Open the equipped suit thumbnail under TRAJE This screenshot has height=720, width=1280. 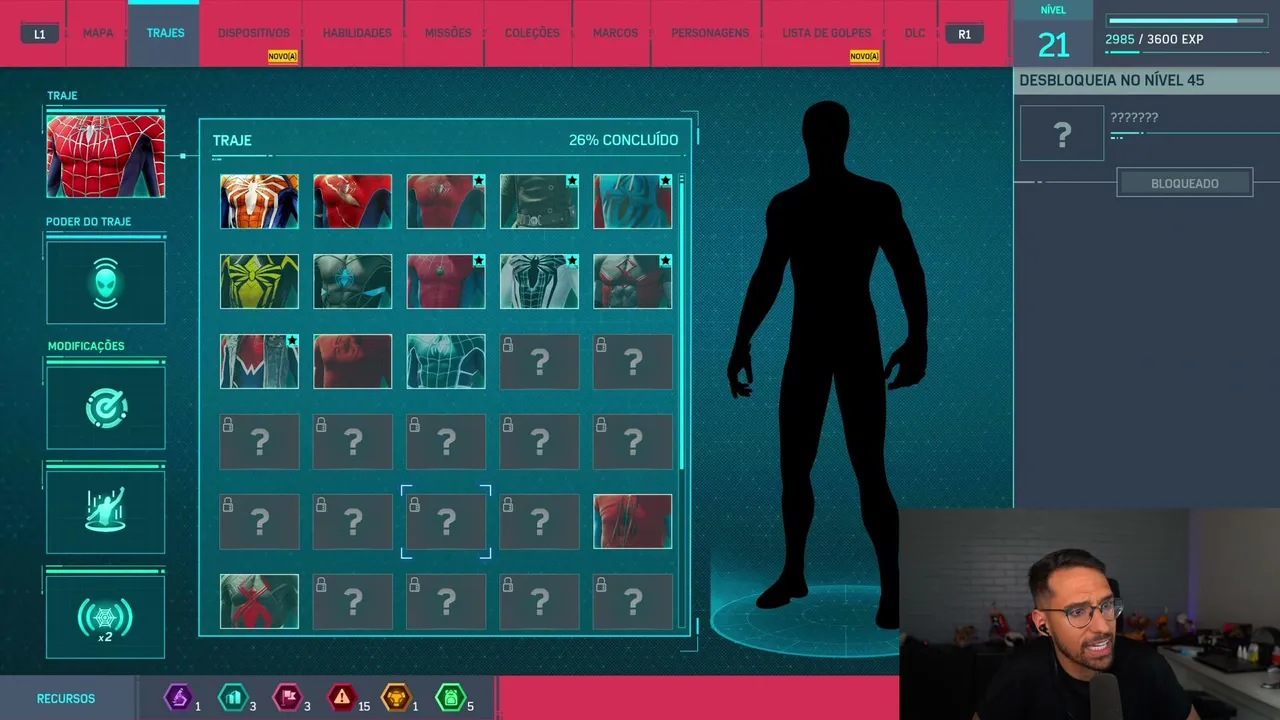tap(106, 155)
